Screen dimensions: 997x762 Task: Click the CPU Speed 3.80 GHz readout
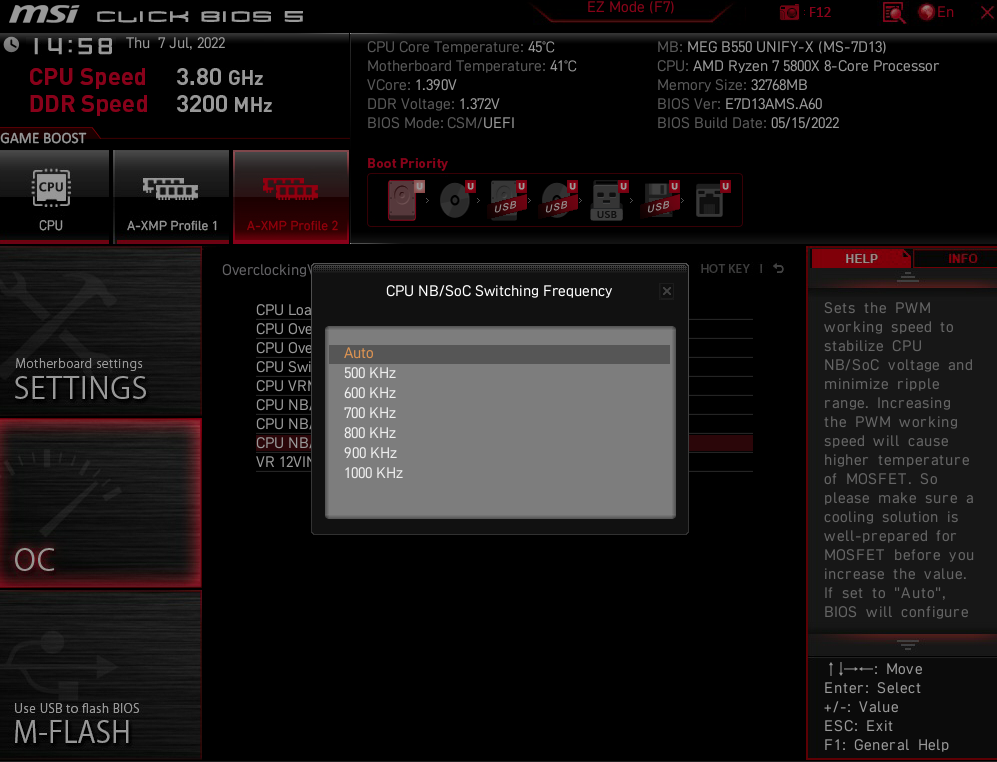coord(146,77)
